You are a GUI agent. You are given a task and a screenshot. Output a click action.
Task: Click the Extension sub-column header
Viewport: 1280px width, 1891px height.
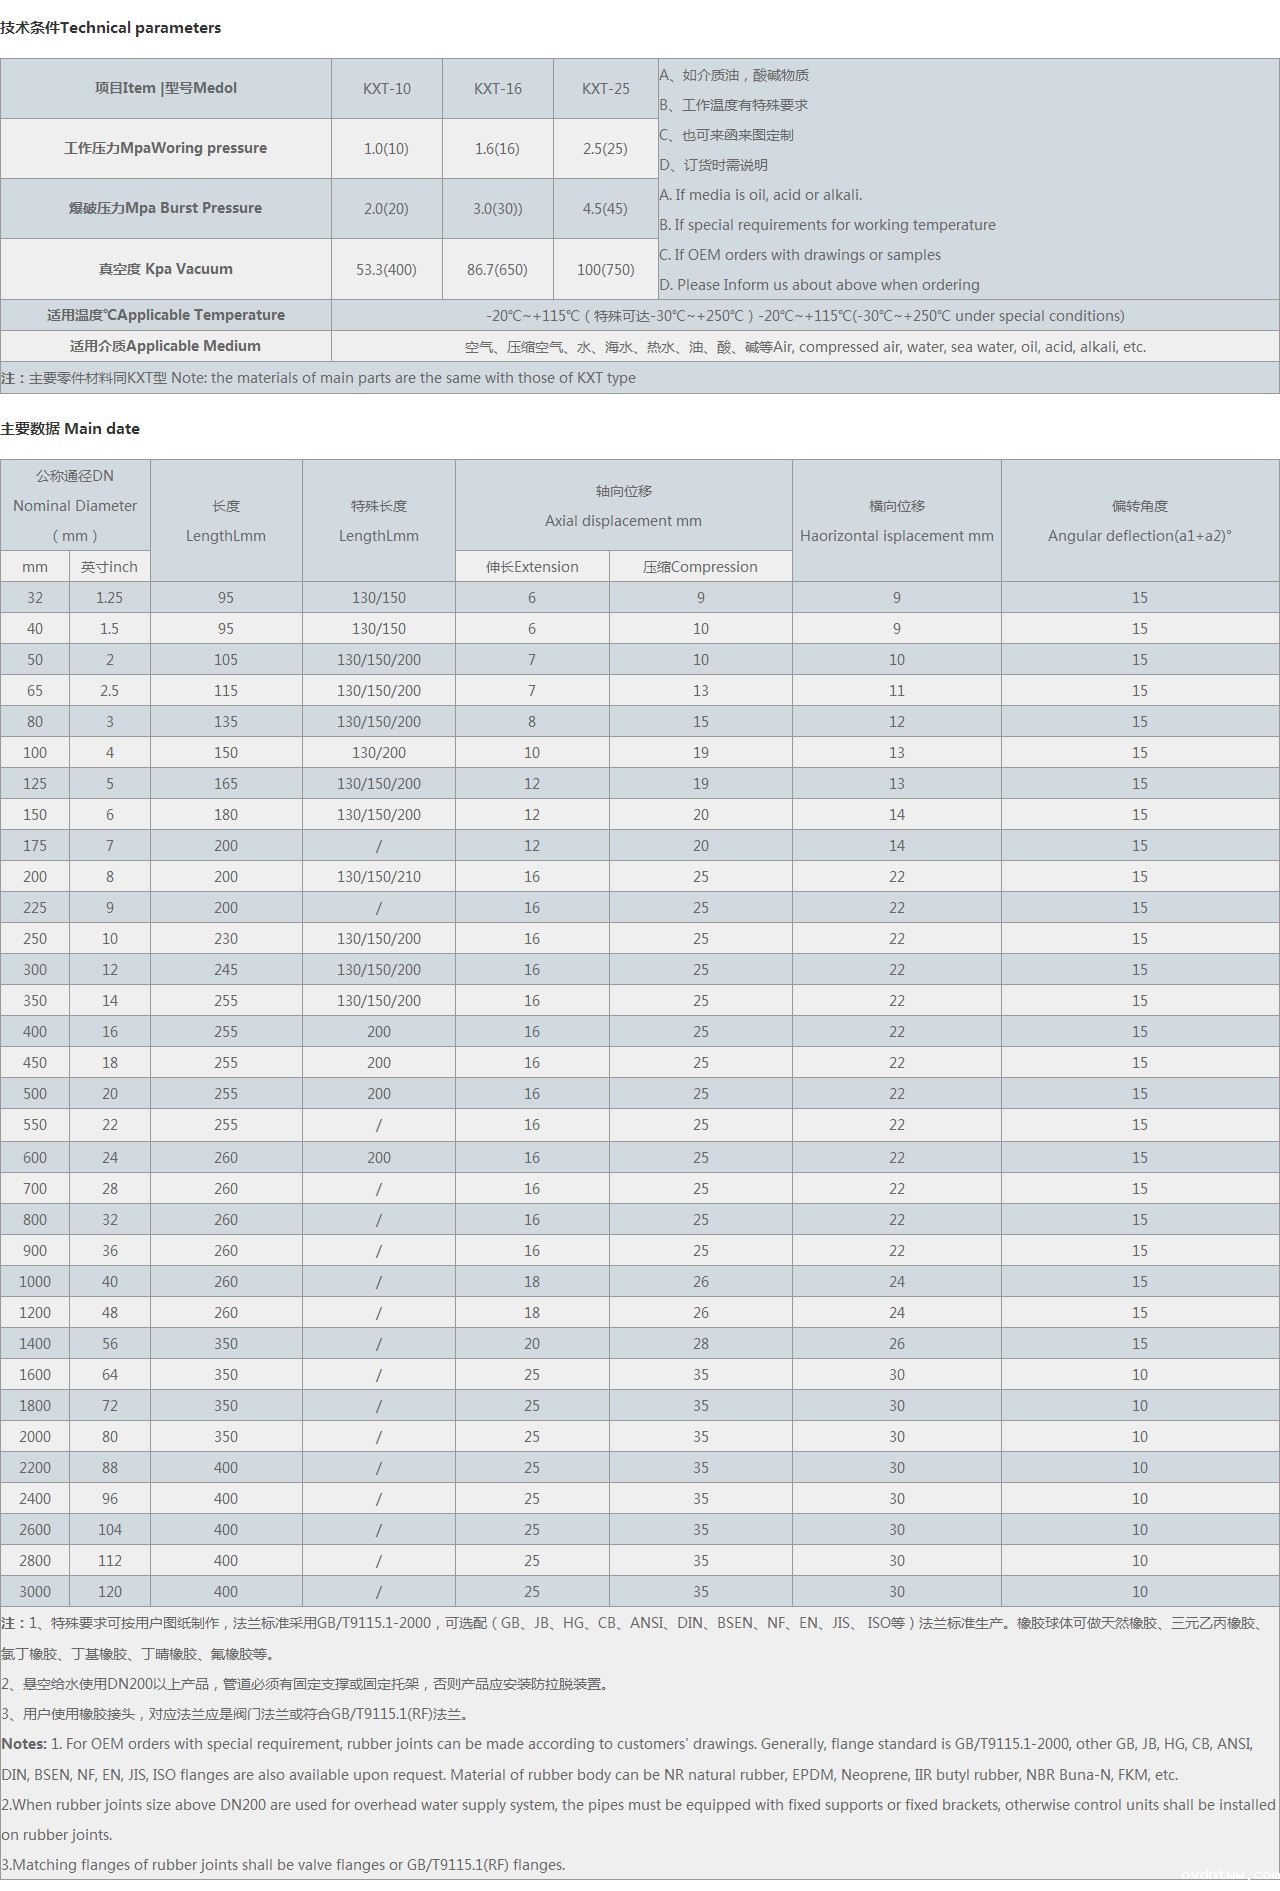(x=532, y=567)
